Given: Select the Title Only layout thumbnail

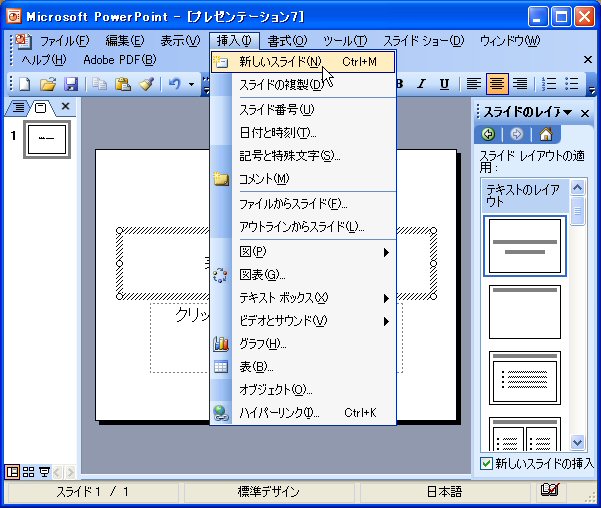Looking at the screenshot, I should pyautogui.click(x=525, y=312).
